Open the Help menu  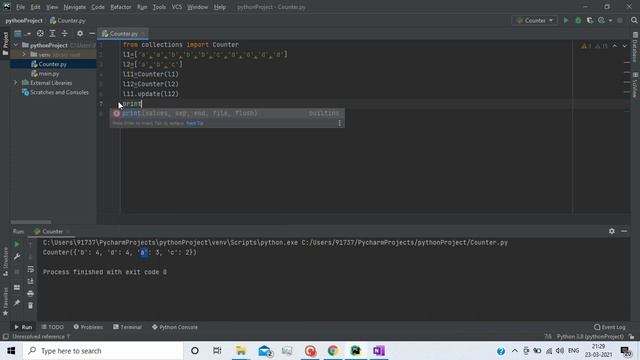[220, 7]
